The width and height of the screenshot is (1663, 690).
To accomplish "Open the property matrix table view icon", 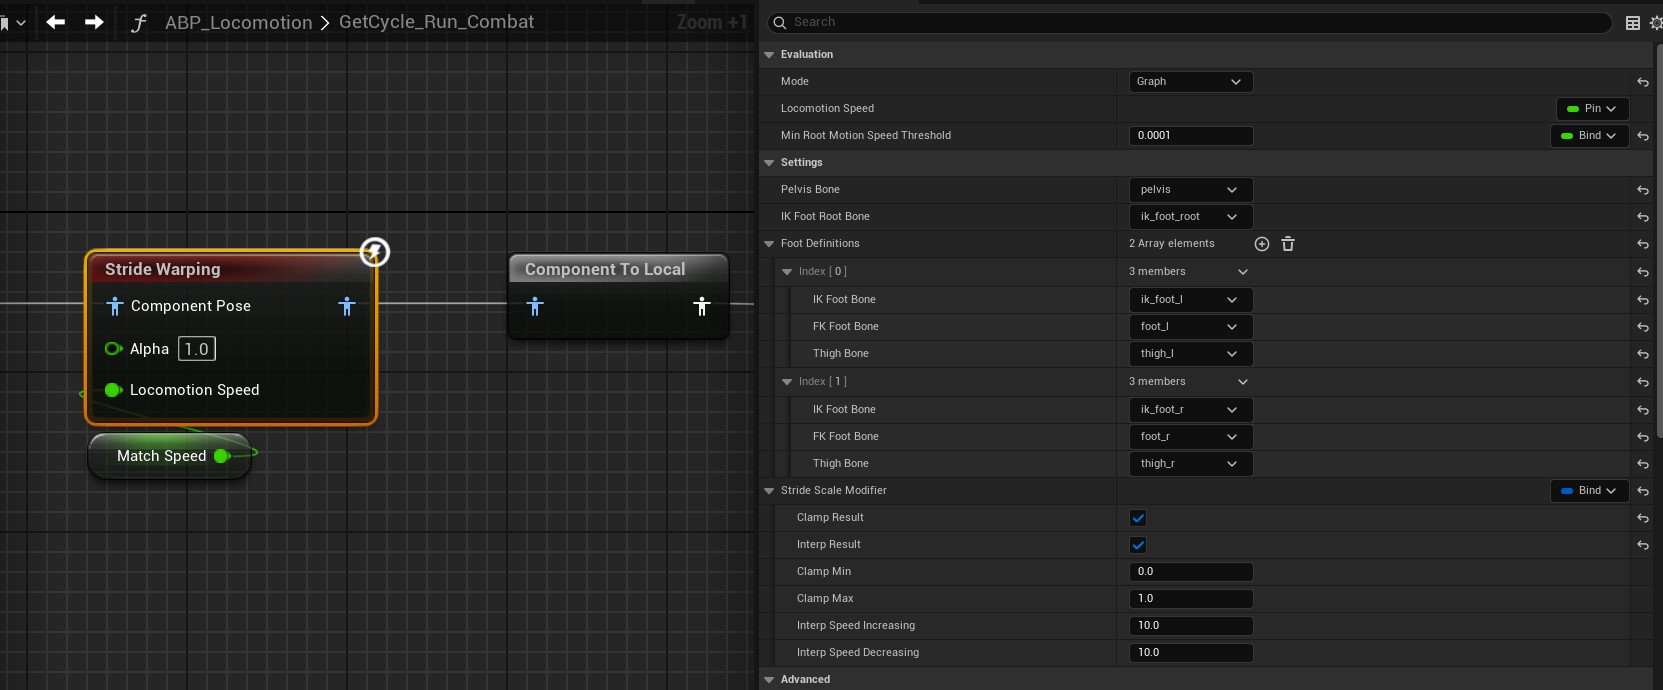I will coord(1632,23).
